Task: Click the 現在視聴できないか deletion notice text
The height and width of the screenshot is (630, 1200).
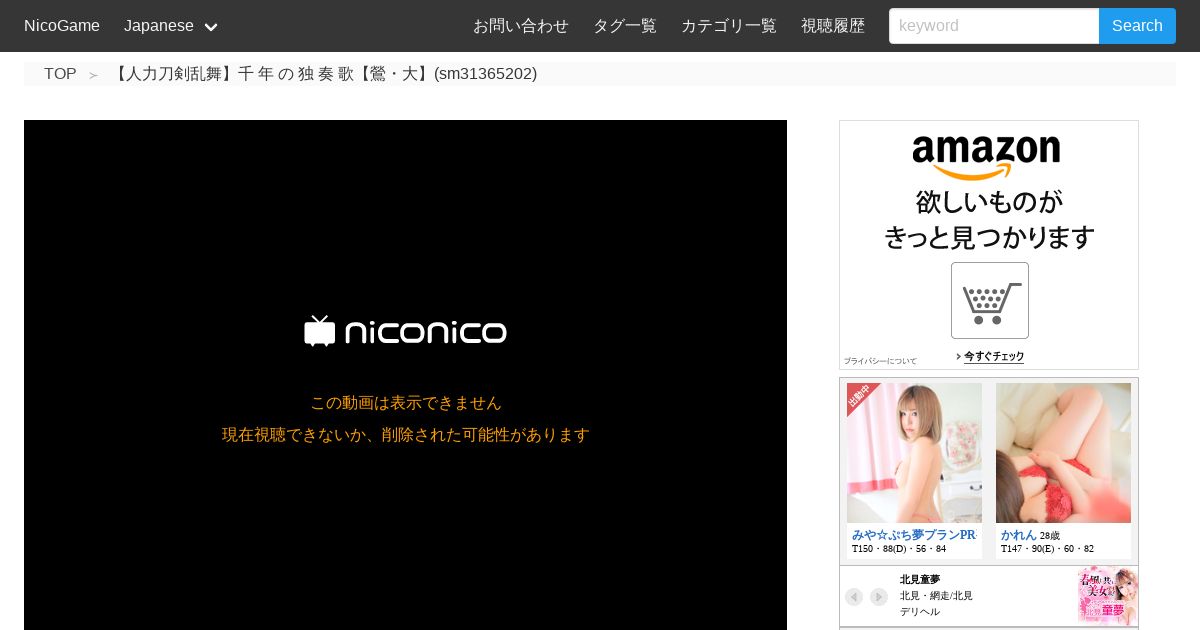Action: tap(405, 435)
